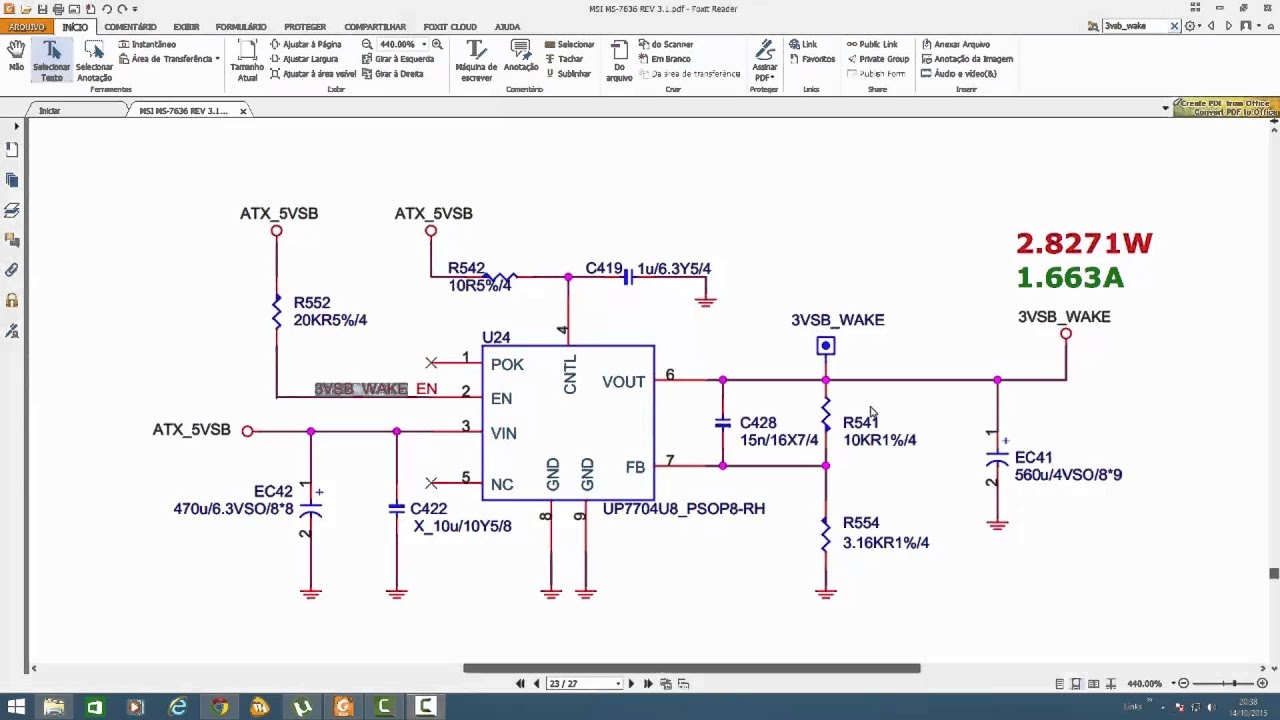Click the Instantâneo snapshot tool
Viewport: 1280px width, 720px height.
[147, 44]
